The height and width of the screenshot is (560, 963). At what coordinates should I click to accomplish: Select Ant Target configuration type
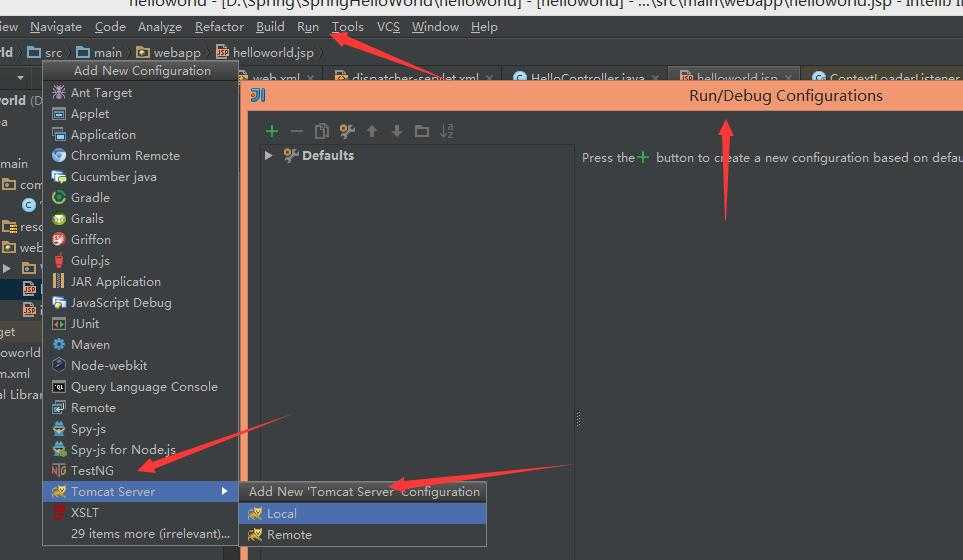tap(141, 93)
